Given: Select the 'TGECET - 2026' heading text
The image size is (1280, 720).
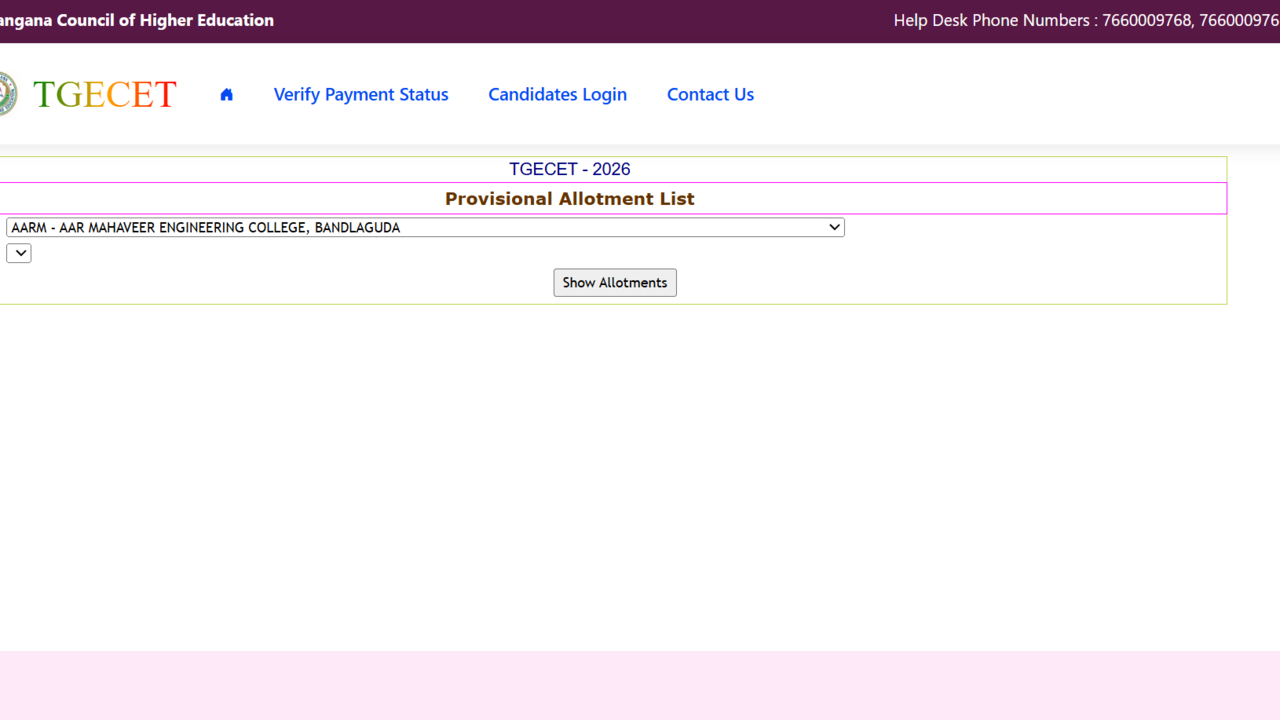Looking at the screenshot, I should [x=570, y=169].
